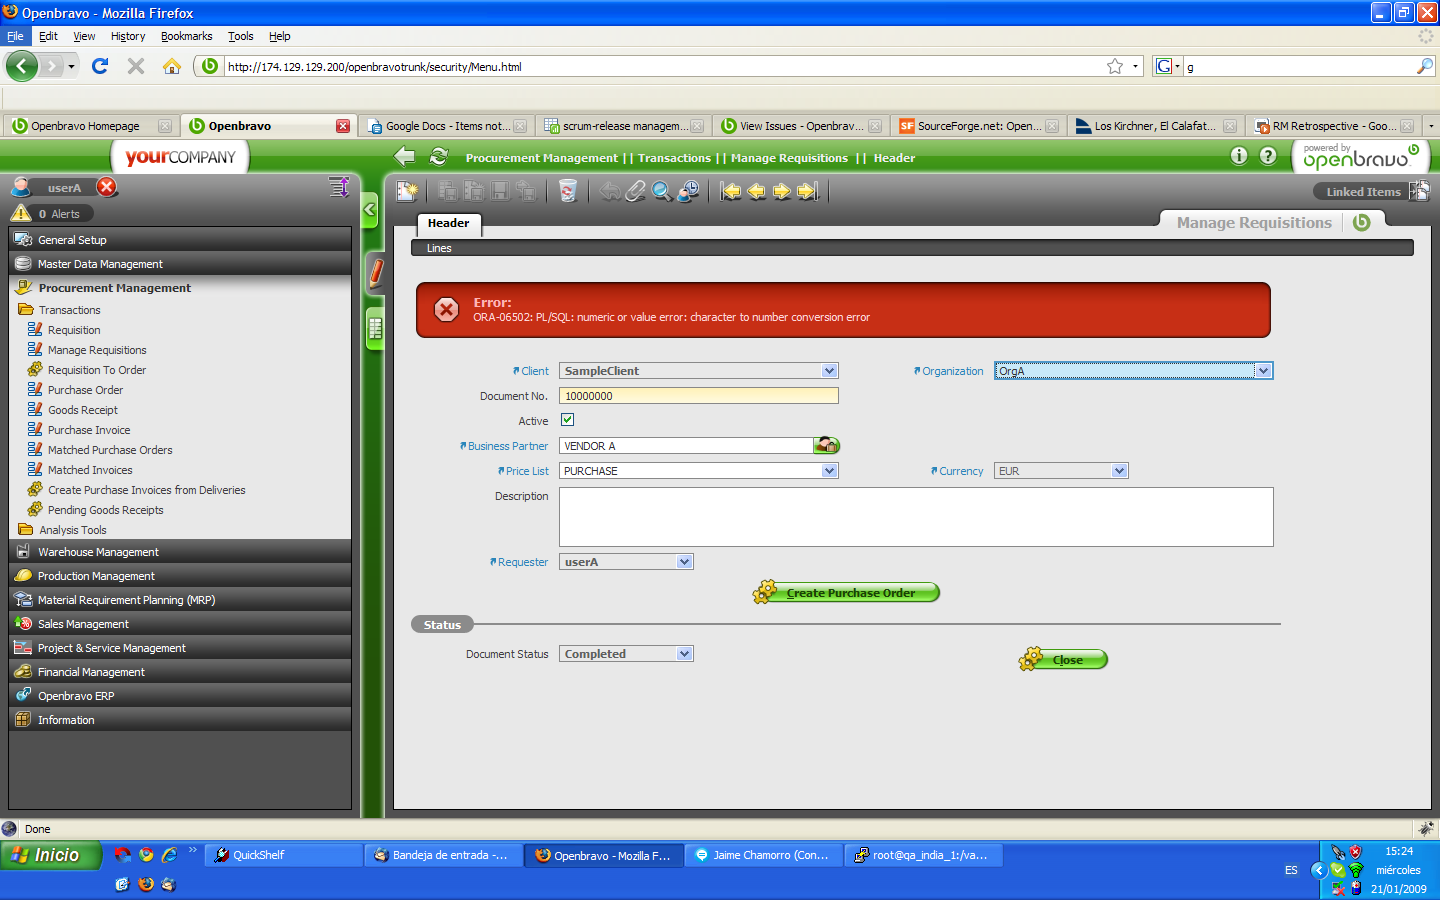Jump to the last record
1440x900 pixels.
[808, 191]
